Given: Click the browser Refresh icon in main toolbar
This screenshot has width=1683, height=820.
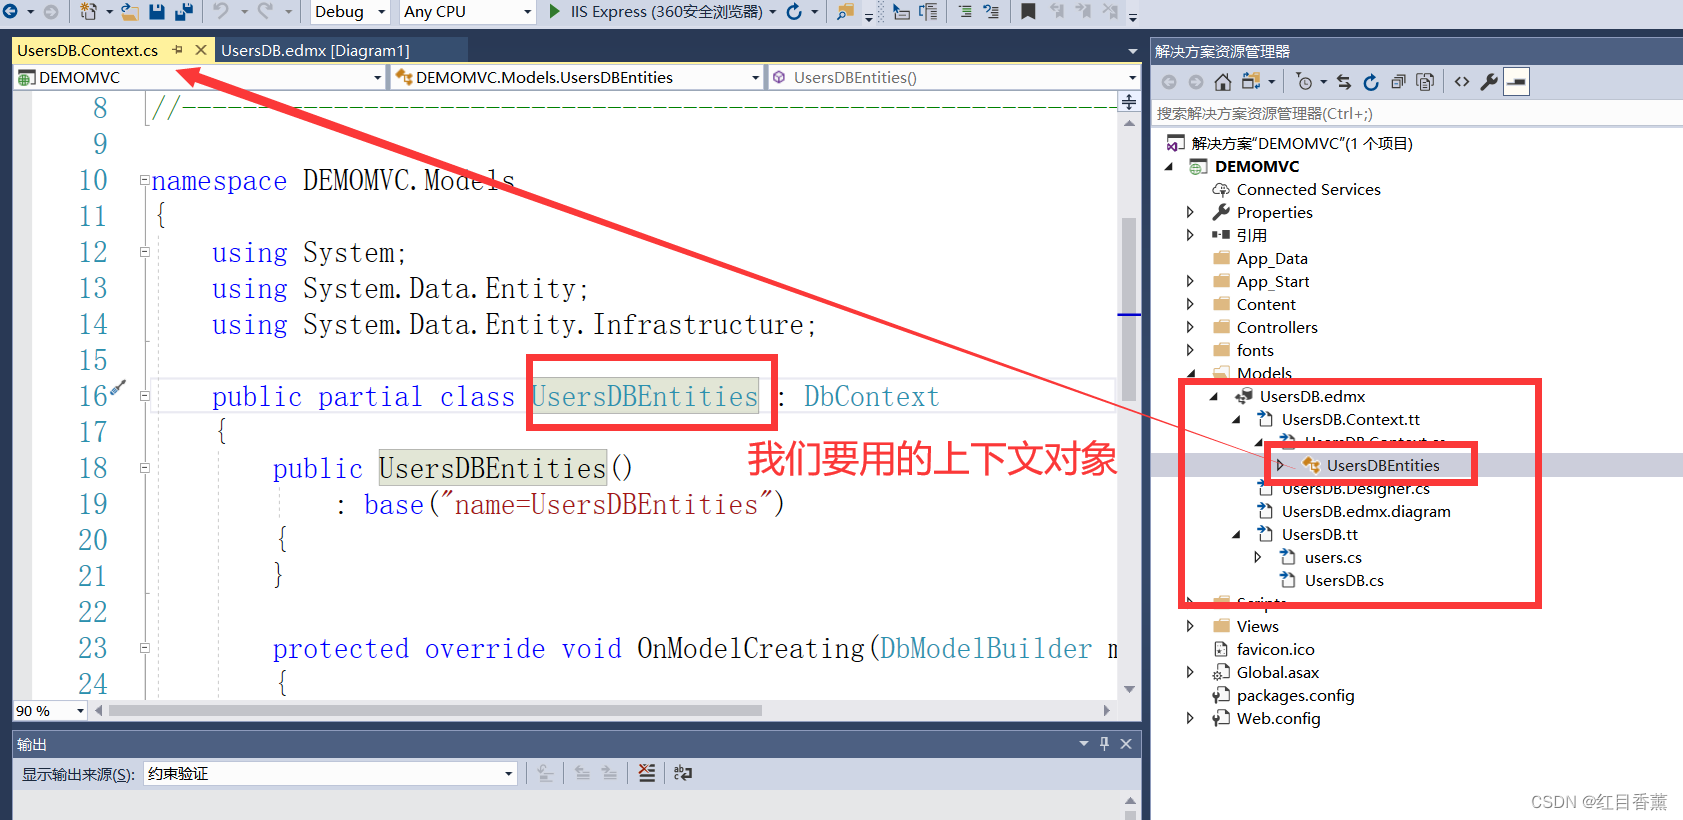Looking at the screenshot, I should (794, 12).
